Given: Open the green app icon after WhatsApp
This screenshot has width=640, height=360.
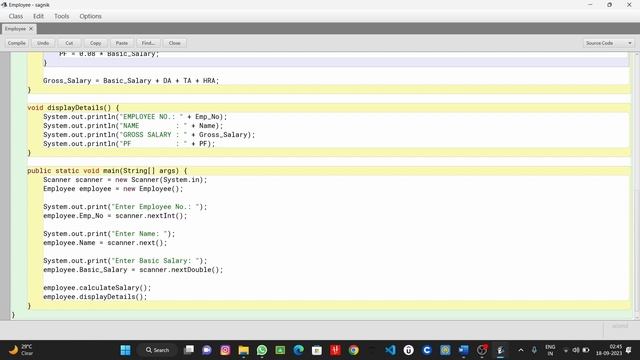Looking at the screenshot, I should (x=280, y=350).
